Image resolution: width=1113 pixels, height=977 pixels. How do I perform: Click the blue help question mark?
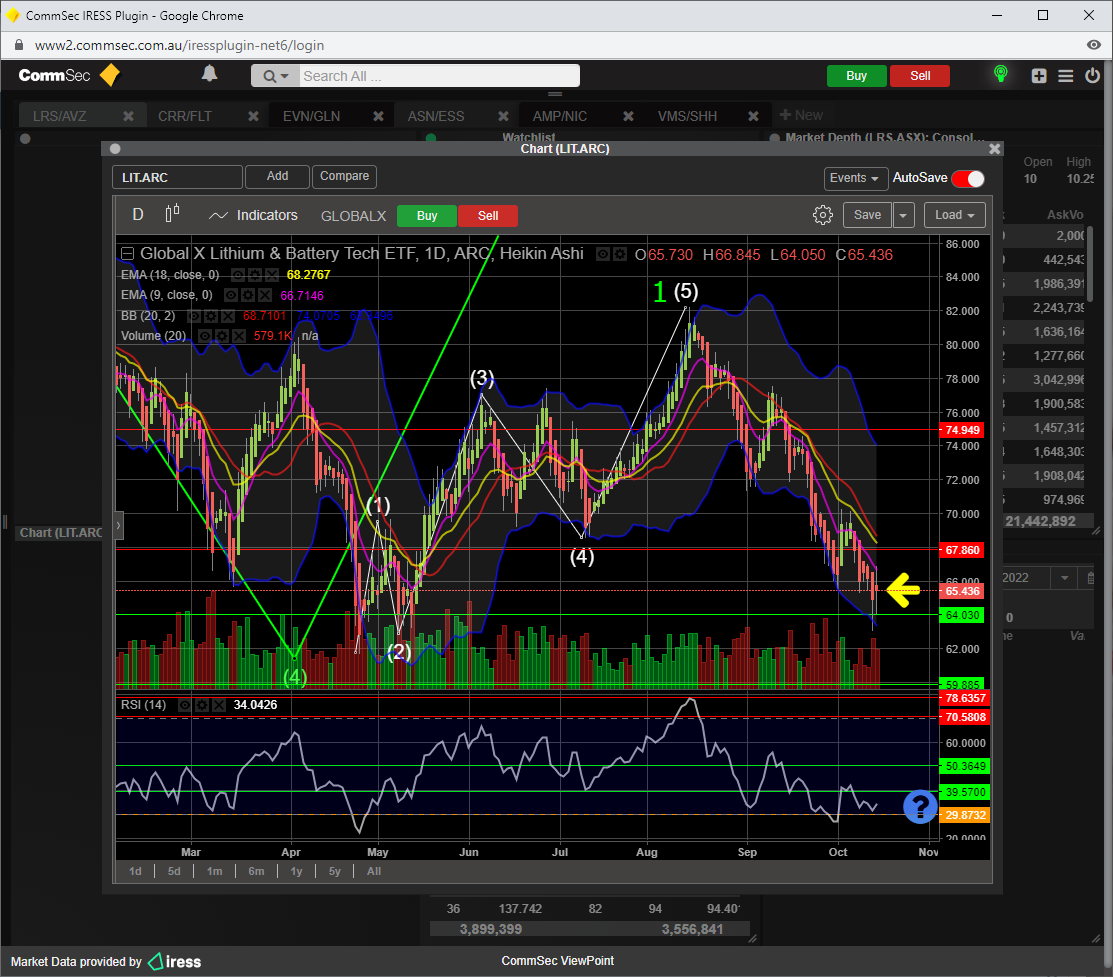[x=919, y=807]
